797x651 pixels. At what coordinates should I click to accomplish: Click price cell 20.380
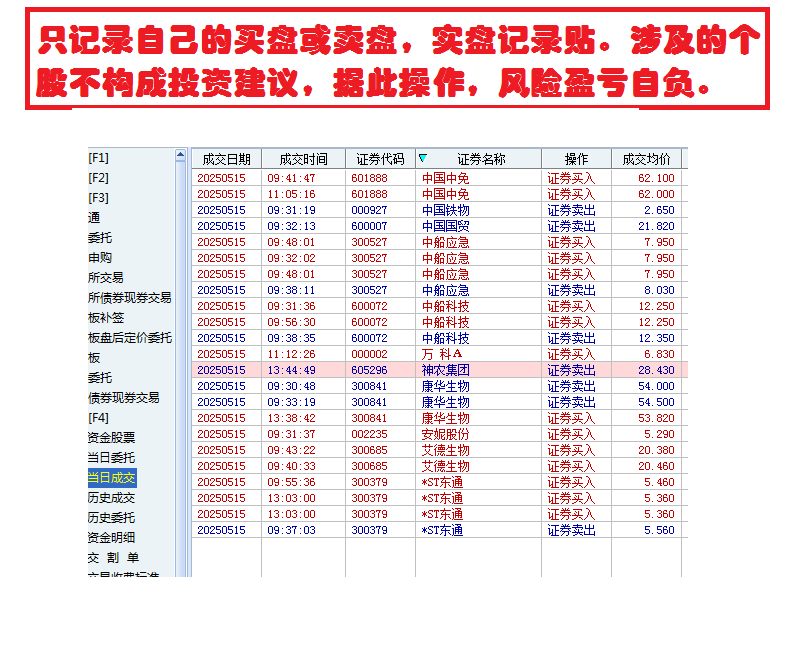(656, 450)
